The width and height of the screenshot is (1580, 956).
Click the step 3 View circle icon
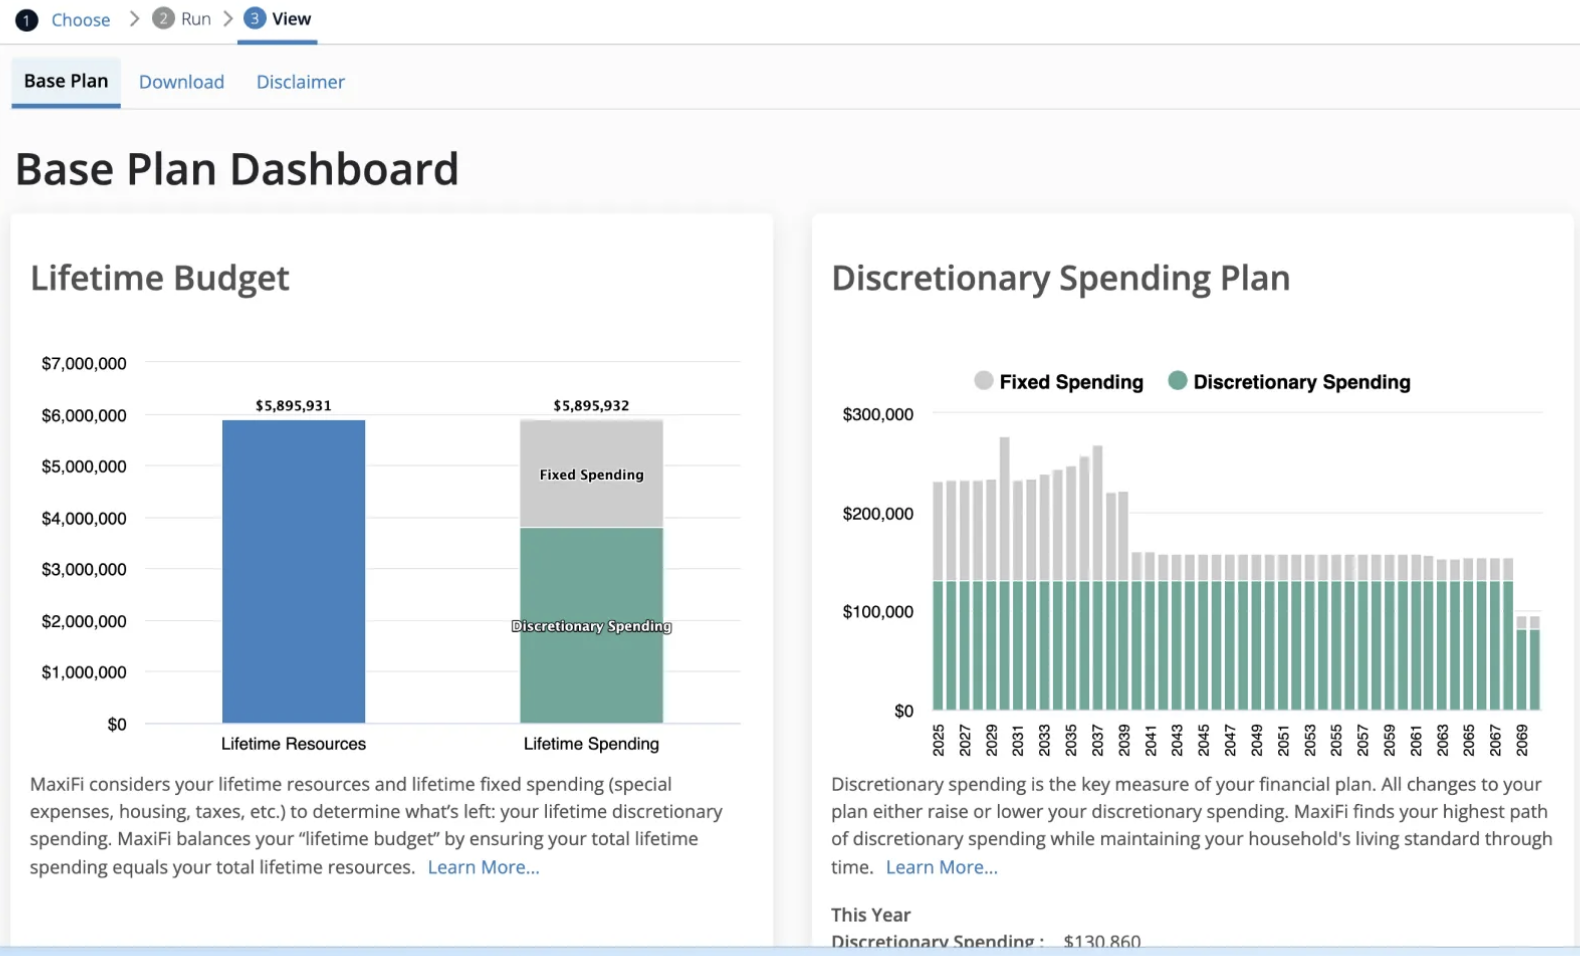tap(255, 19)
